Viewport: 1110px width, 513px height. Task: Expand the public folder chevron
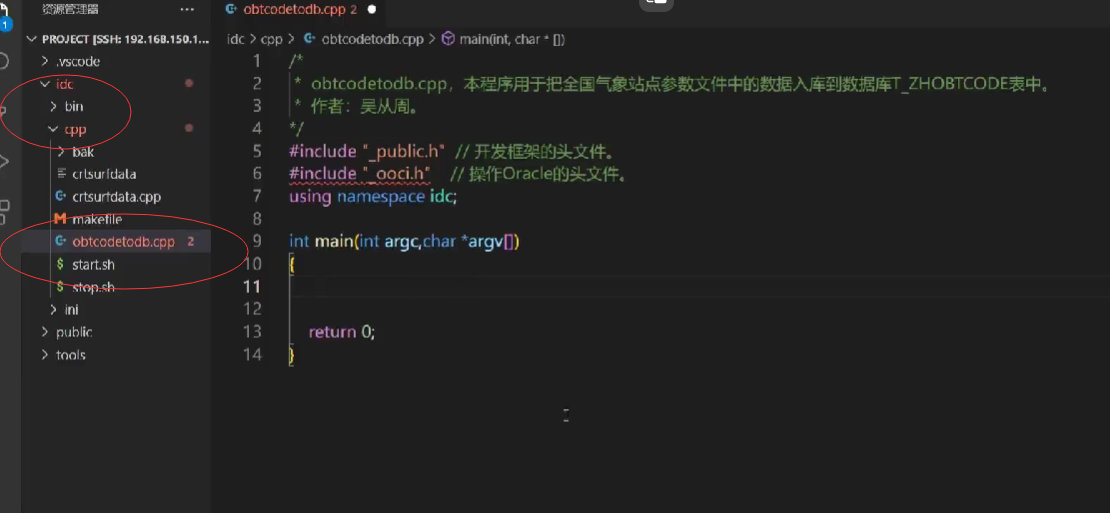tap(45, 332)
